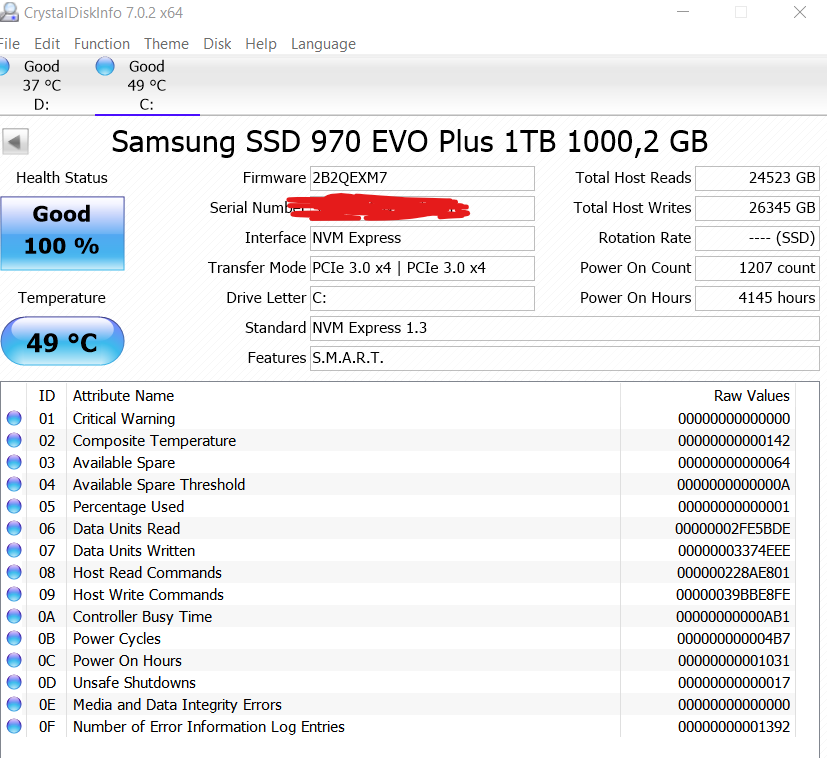Screen dimensions: 827x758
Task: Click the Interface field NVM Express
Action: coord(422,238)
